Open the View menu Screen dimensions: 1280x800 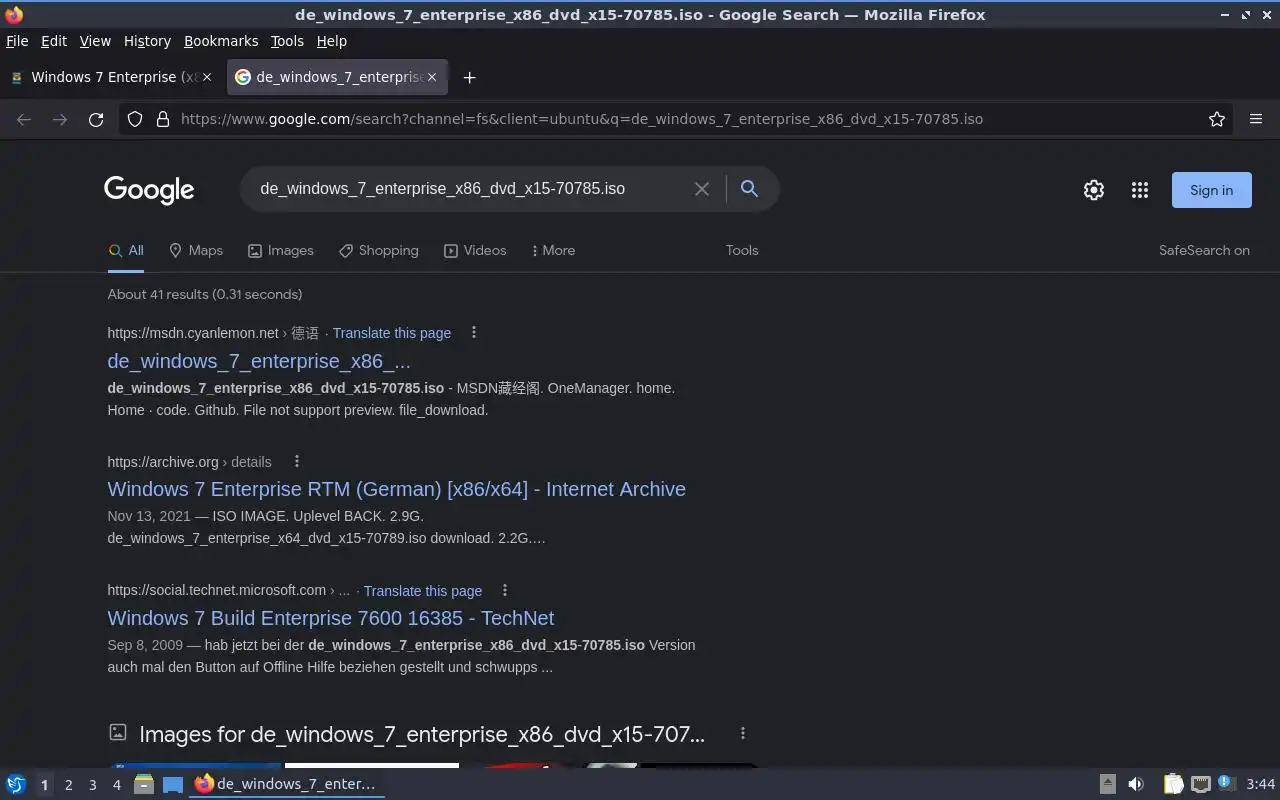(95, 41)
